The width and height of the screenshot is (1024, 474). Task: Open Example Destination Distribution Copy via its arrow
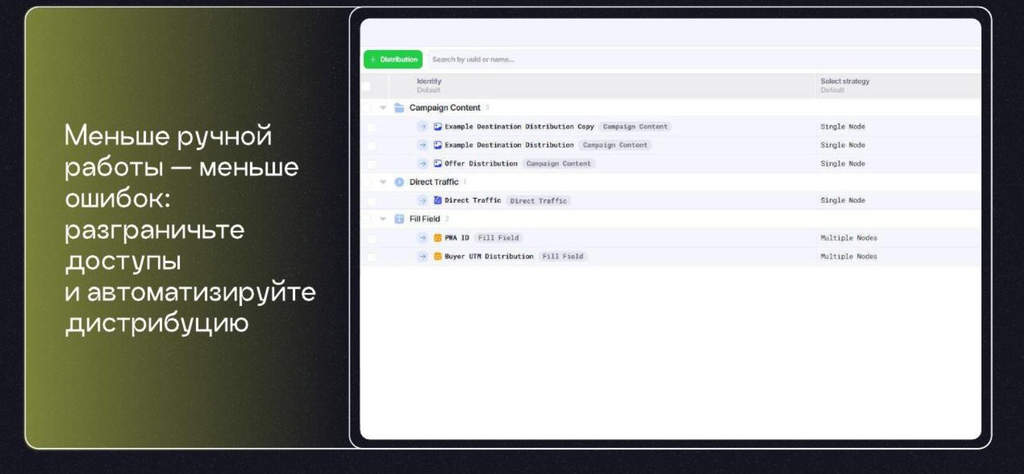pyautogui.click(x=423, y=127)
